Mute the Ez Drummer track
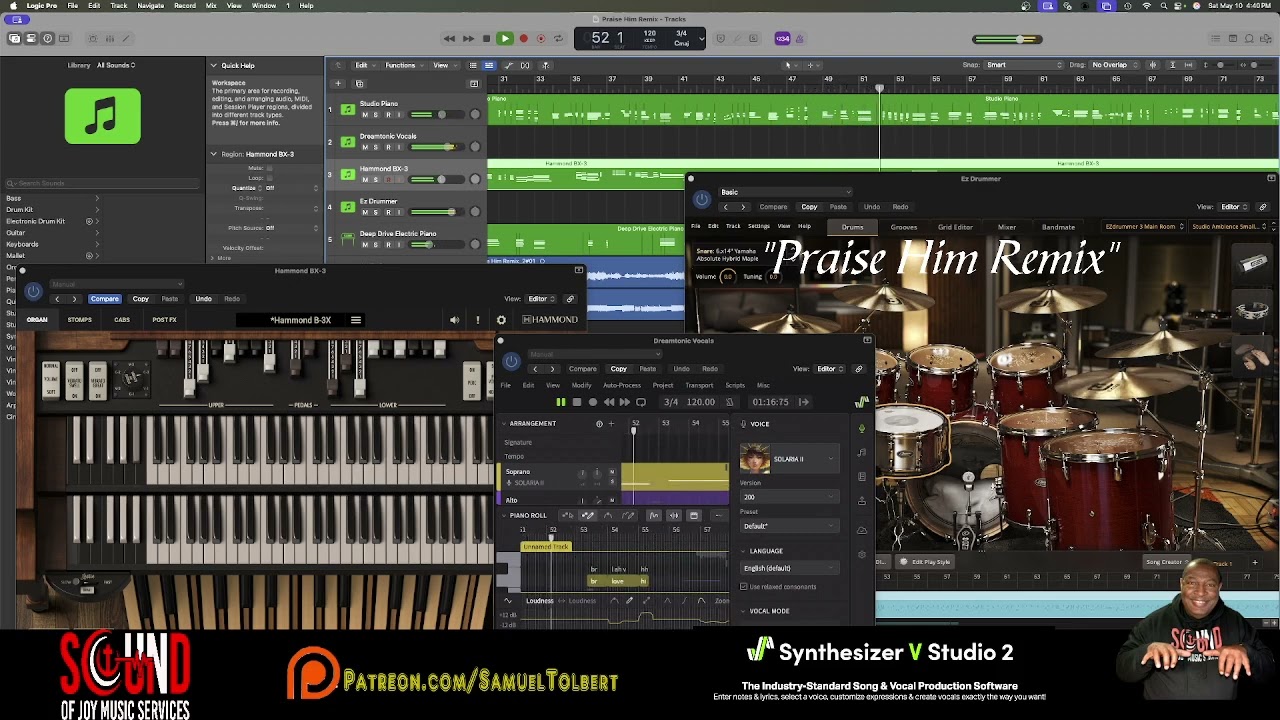 coord(365,212)
